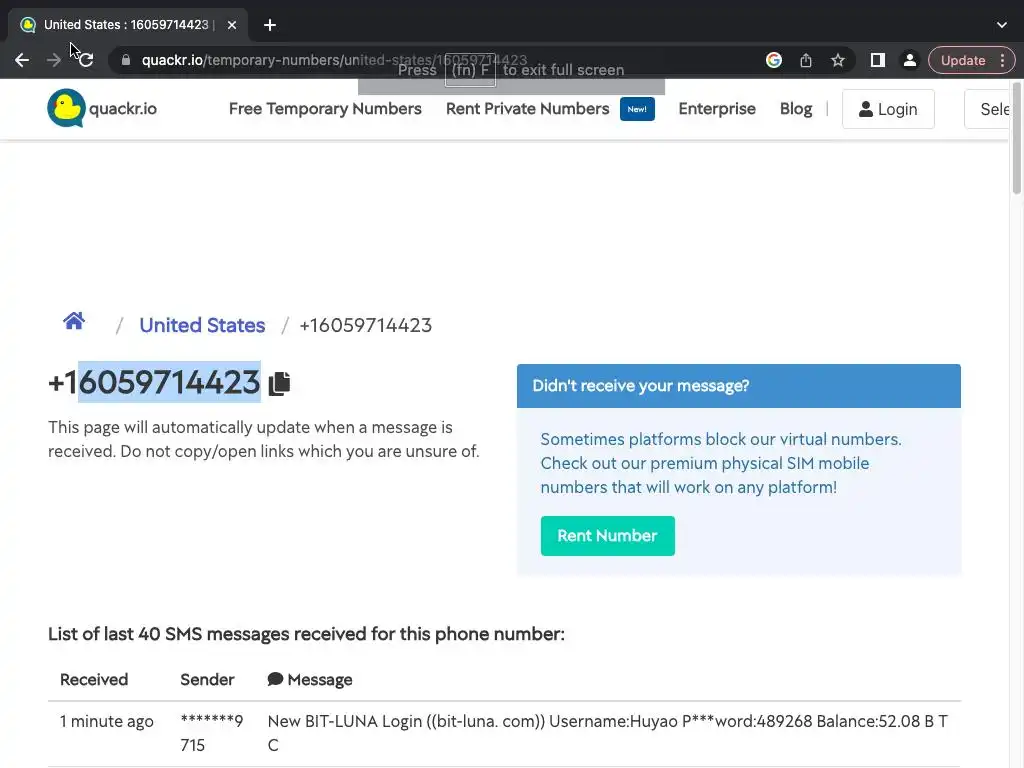This screenshot has width=1024, height=768.
Task: Reload the page with the refresh icon
Action: 86,60
